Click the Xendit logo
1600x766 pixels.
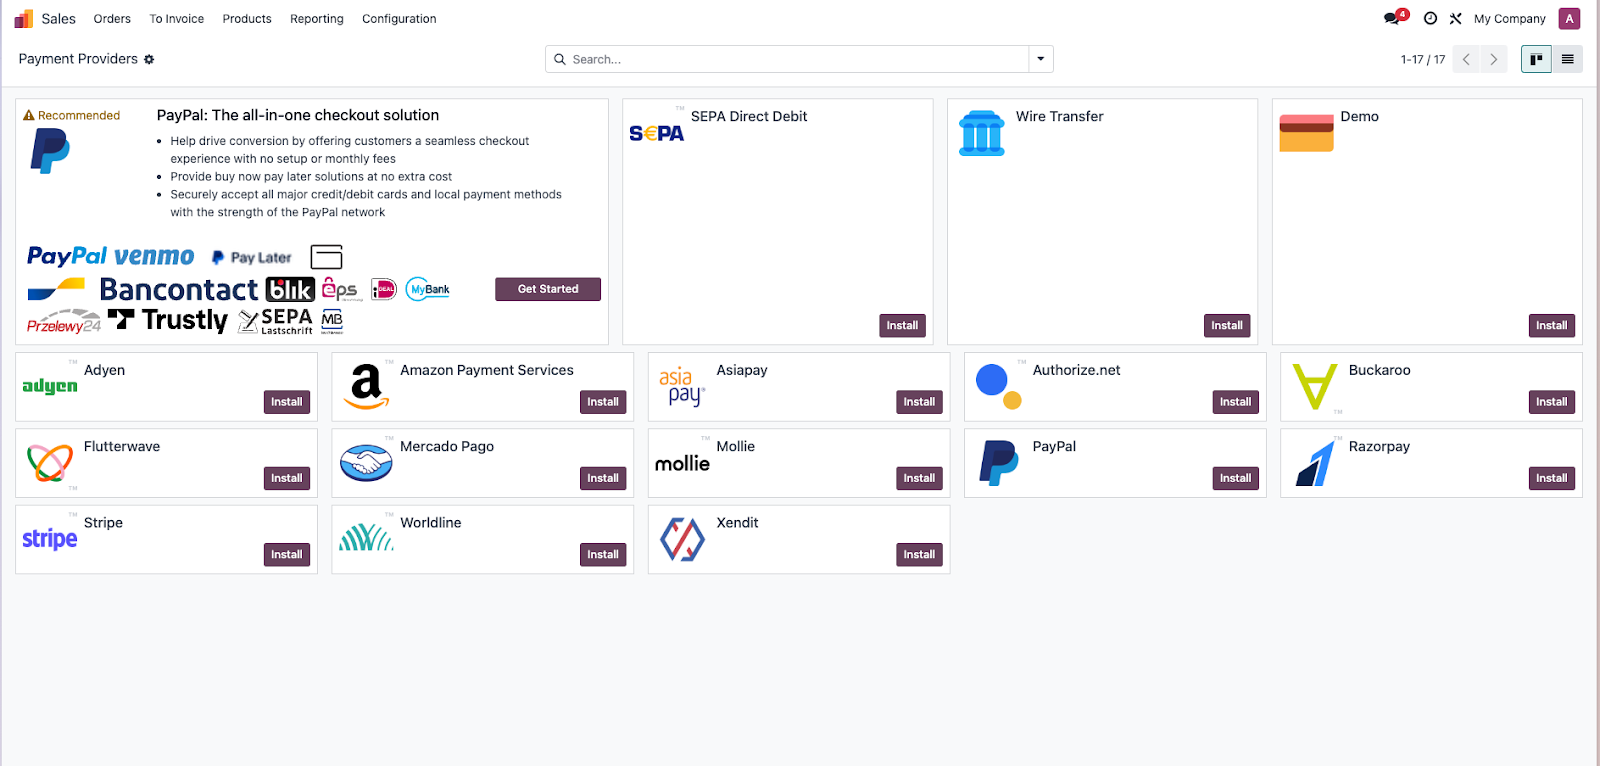682,539
